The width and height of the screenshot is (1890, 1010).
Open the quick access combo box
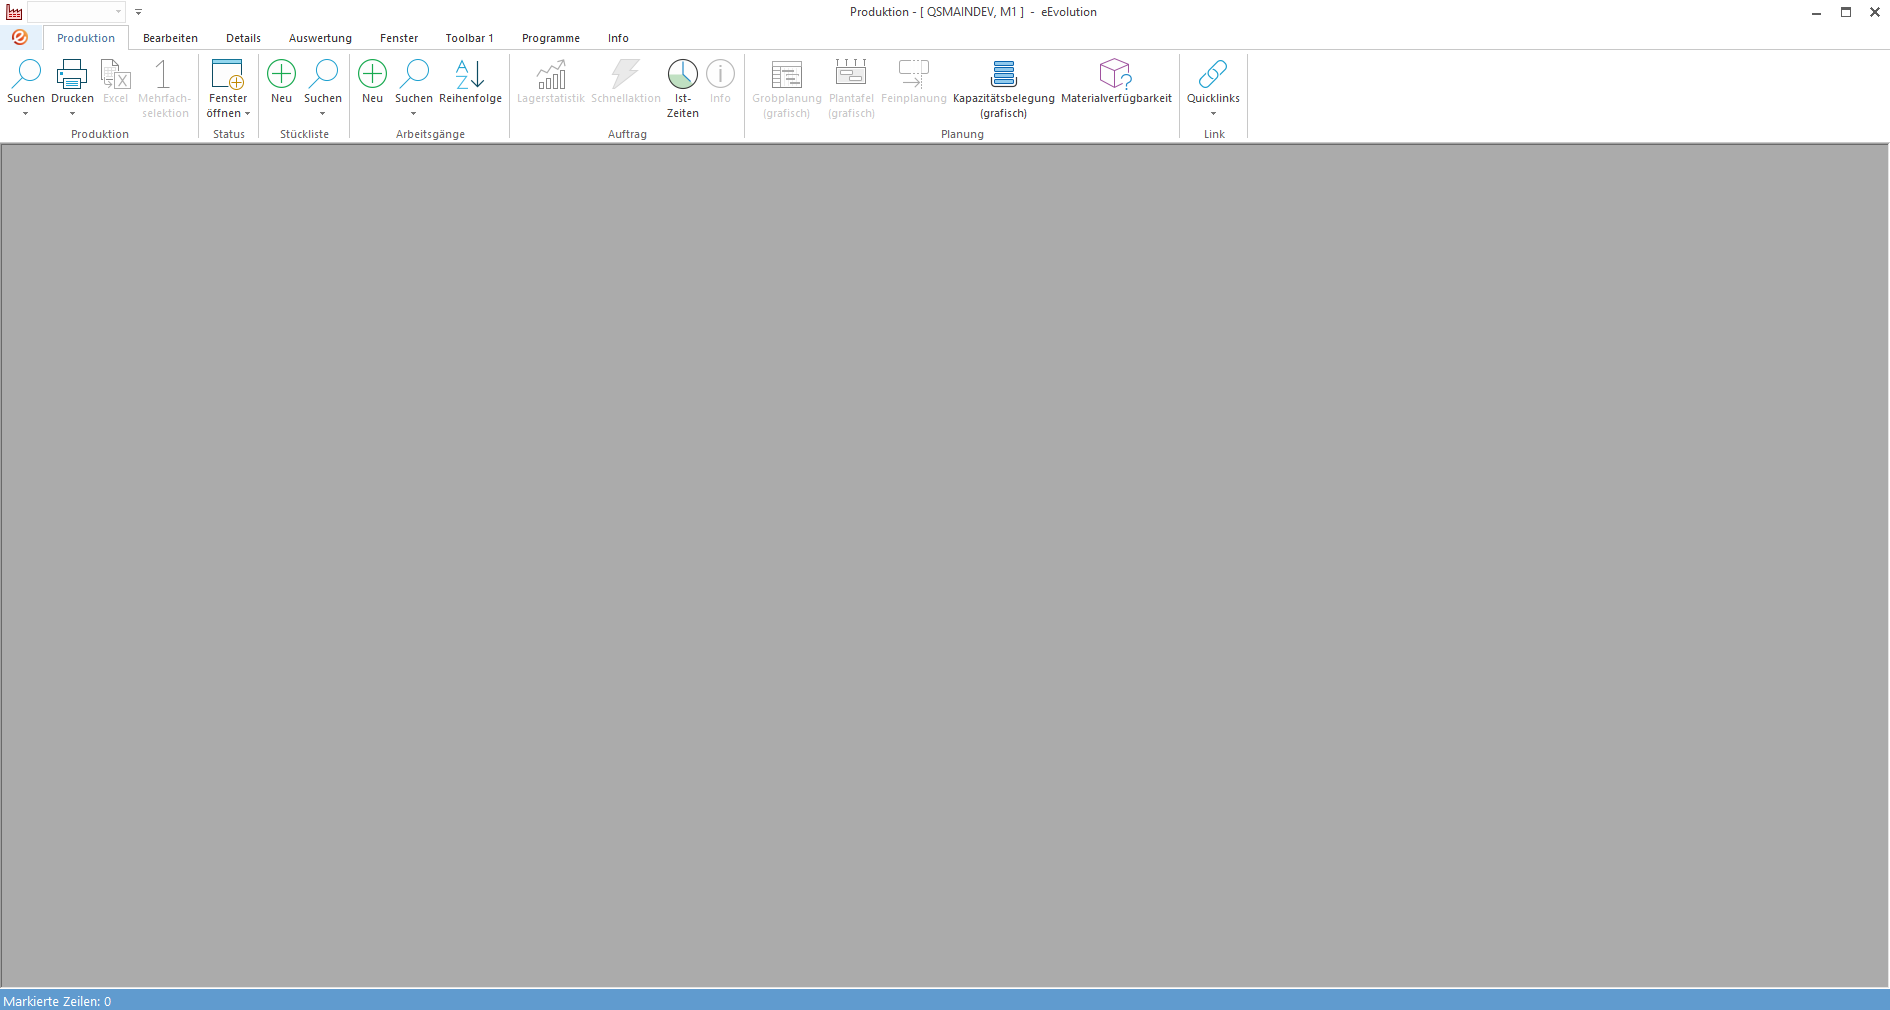point(76,12)
